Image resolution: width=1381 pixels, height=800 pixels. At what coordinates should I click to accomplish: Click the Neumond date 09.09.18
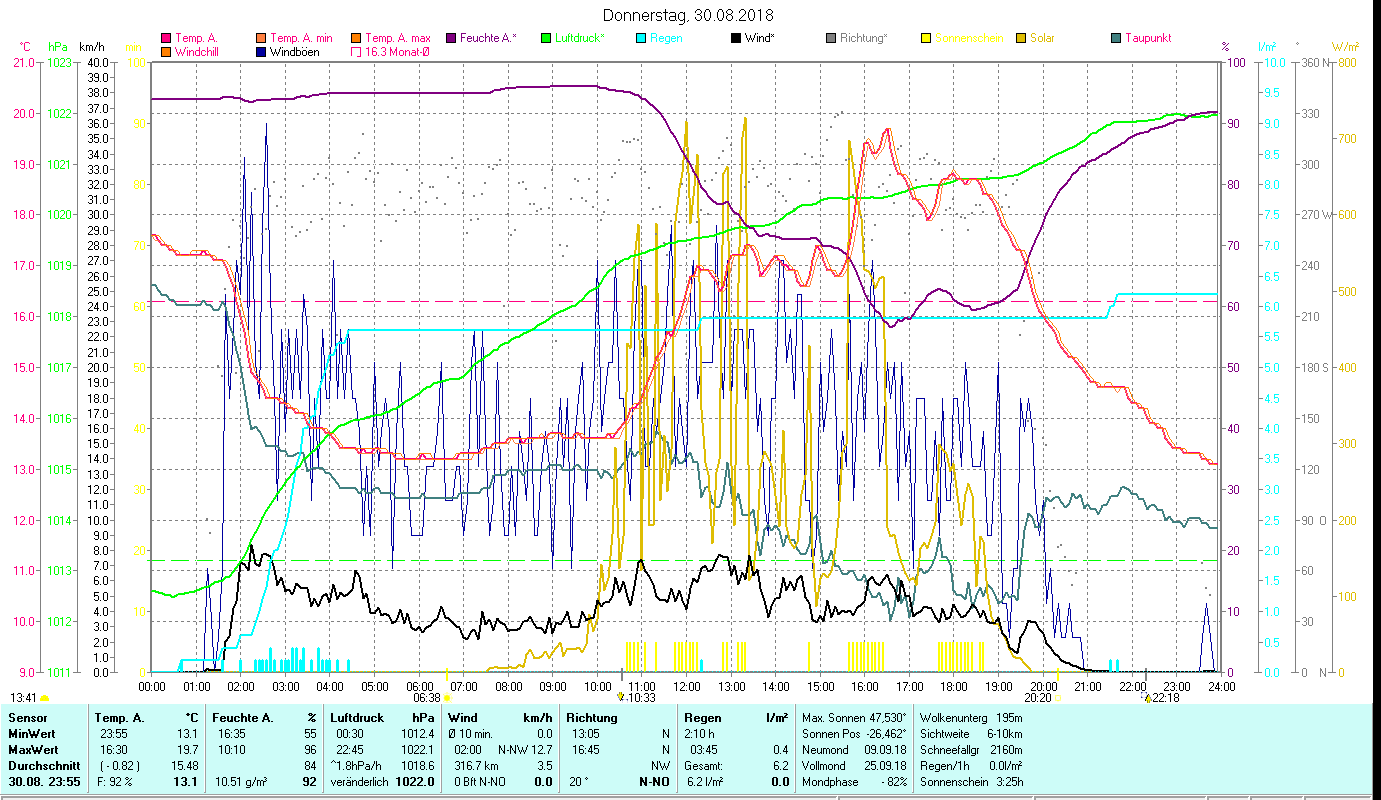click(883, 750)
